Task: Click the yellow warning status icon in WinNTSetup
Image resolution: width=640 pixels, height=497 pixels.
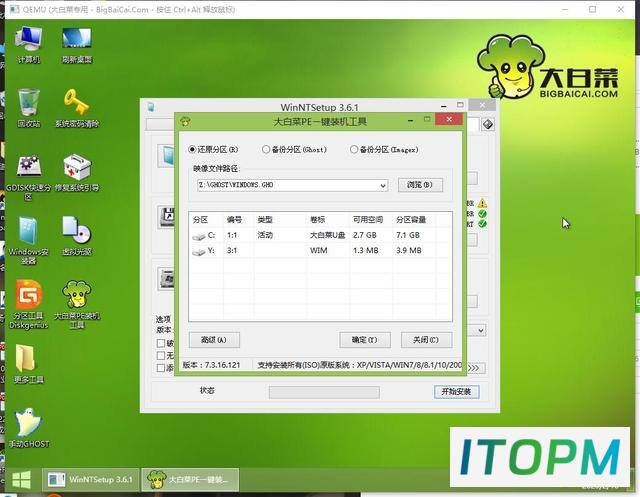Action: coord(482,203)
